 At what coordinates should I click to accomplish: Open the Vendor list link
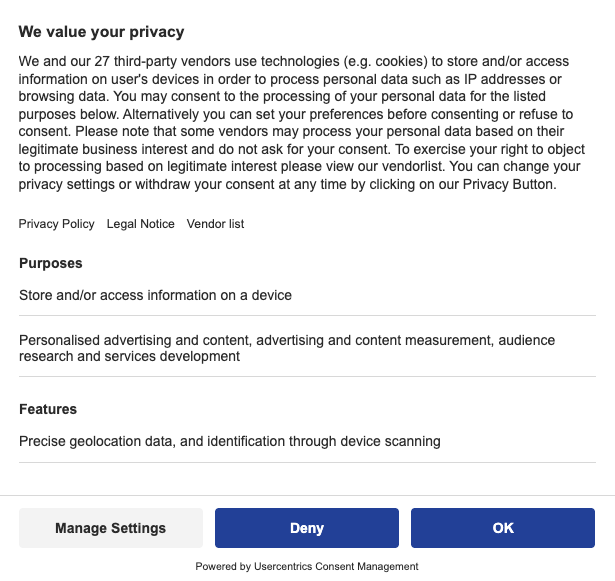215,224
